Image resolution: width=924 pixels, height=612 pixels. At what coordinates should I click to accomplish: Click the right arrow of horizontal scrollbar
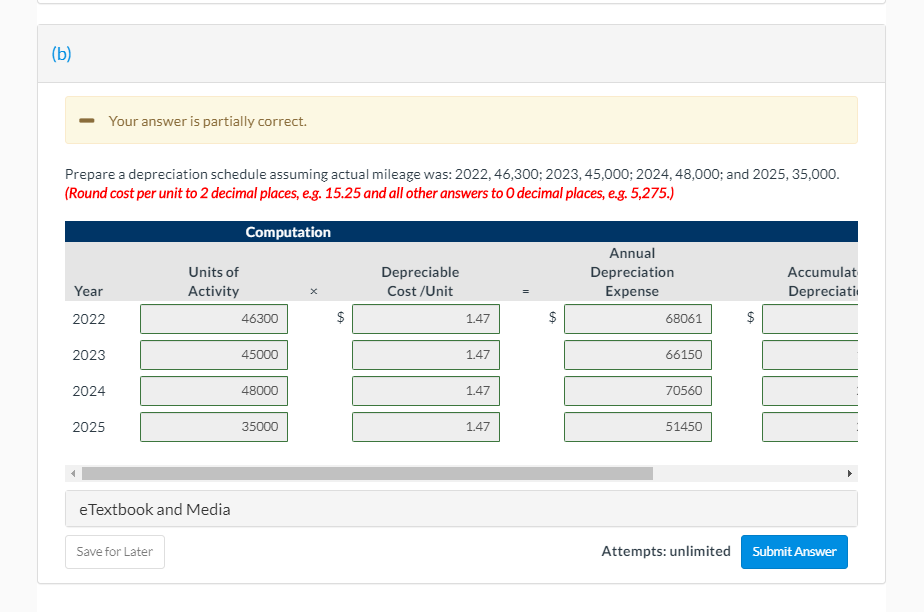click(x=849, y=474)
